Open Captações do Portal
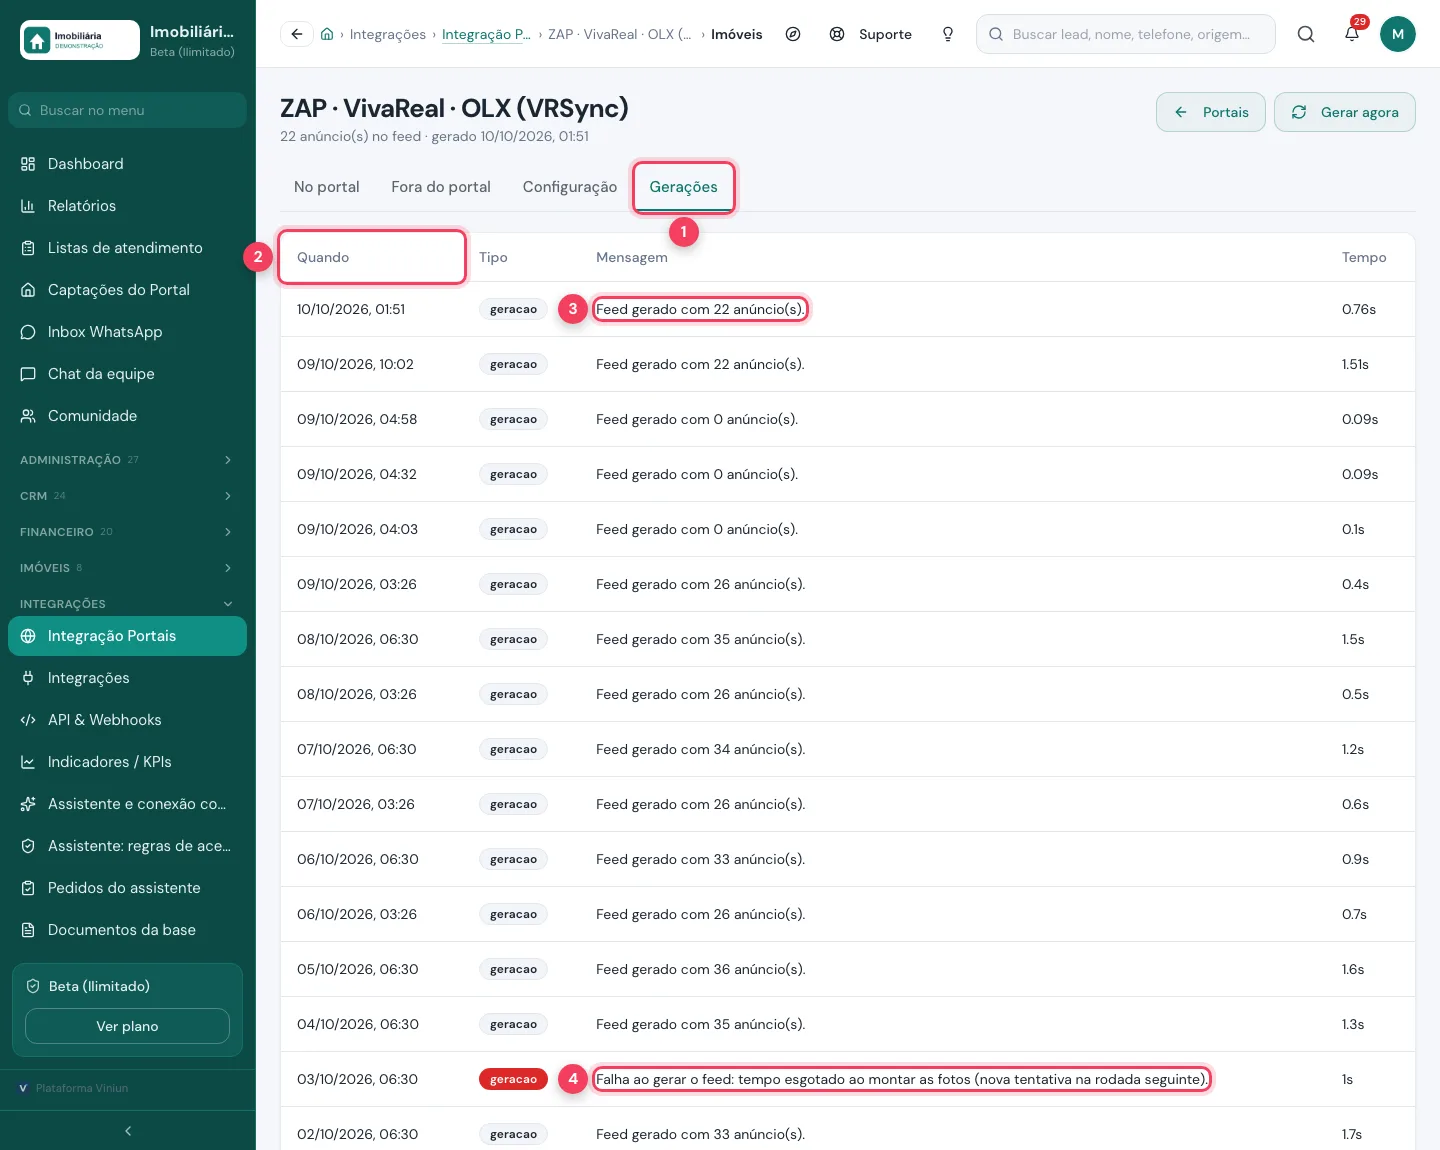Viewport: 1440px width, 1150px height. (x=127, y=290)
